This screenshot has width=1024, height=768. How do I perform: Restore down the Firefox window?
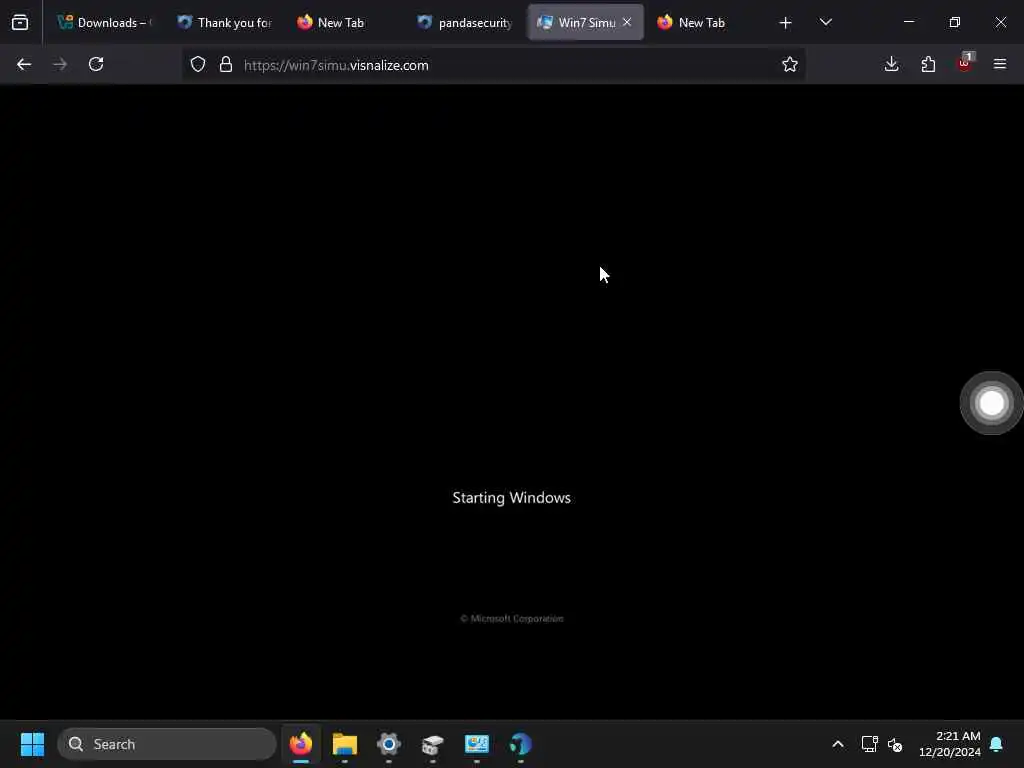(x=955, y=22)
